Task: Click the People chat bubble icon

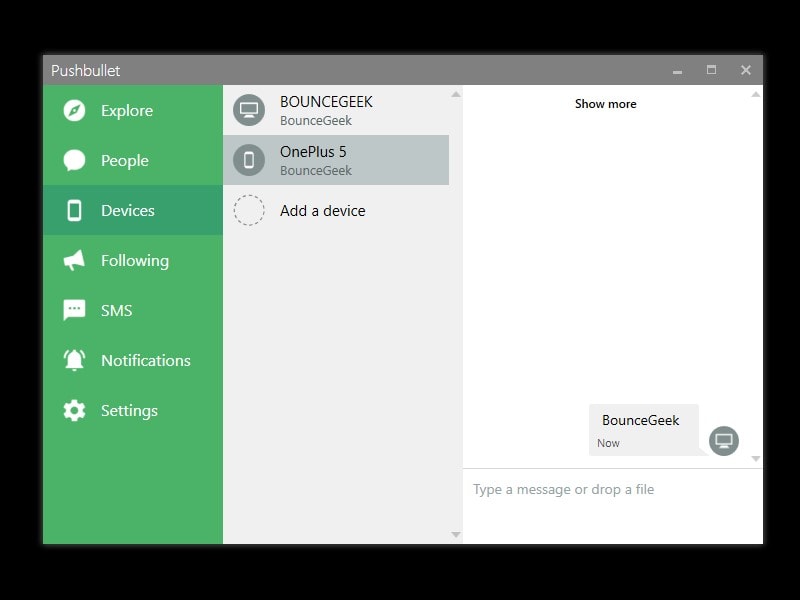Action: (74, 161)
